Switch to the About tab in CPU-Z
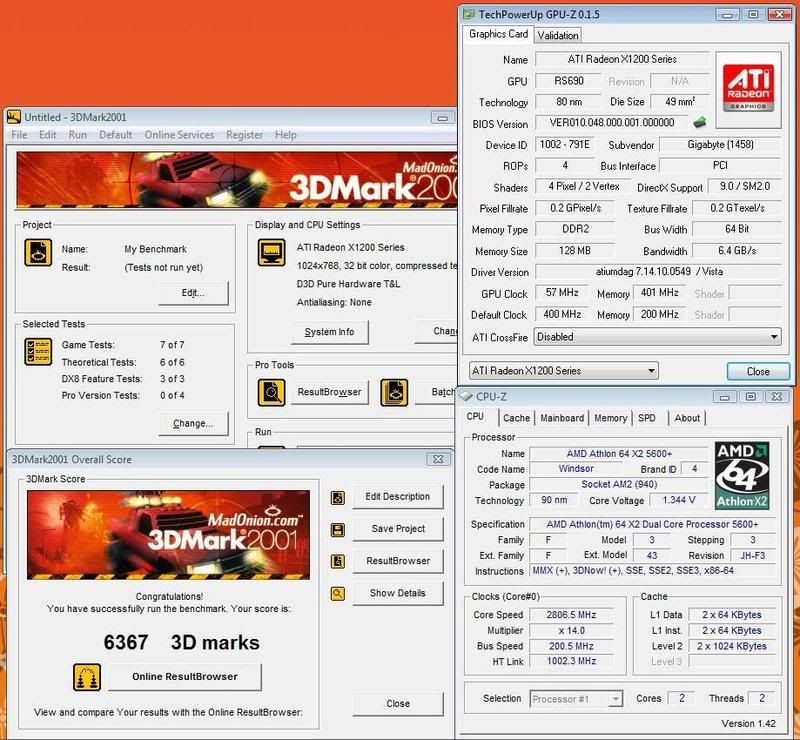 click(687, 418)
